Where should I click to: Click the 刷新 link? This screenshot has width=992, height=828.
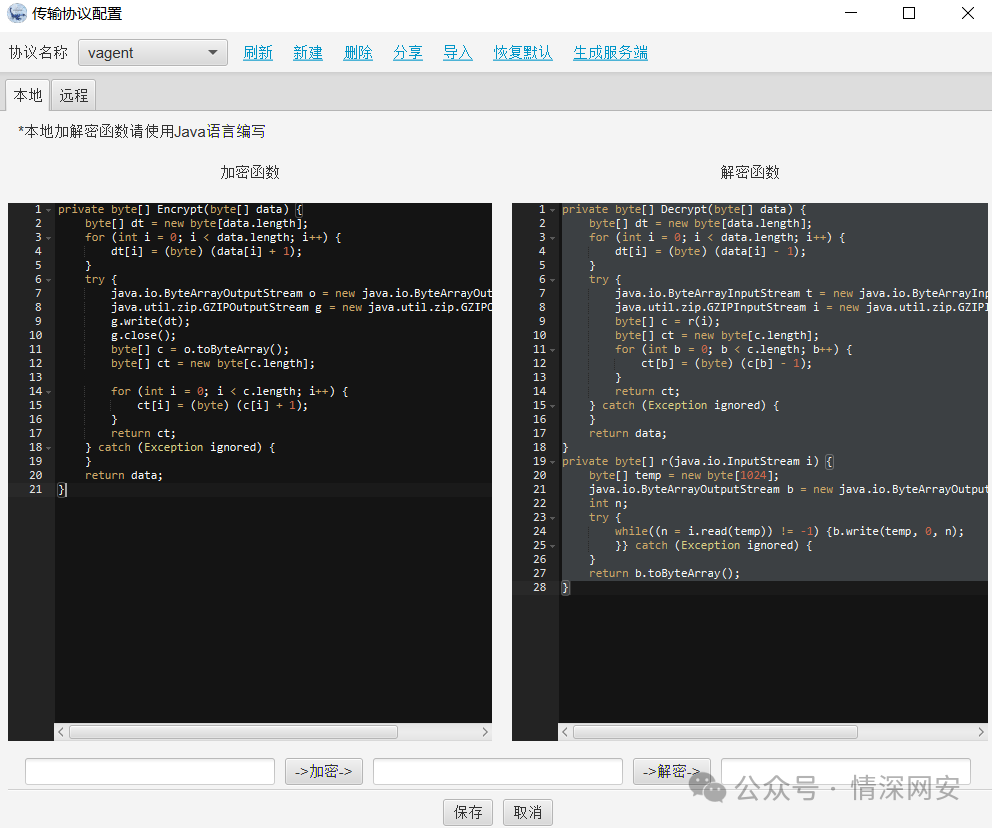(x=258, y=53)
